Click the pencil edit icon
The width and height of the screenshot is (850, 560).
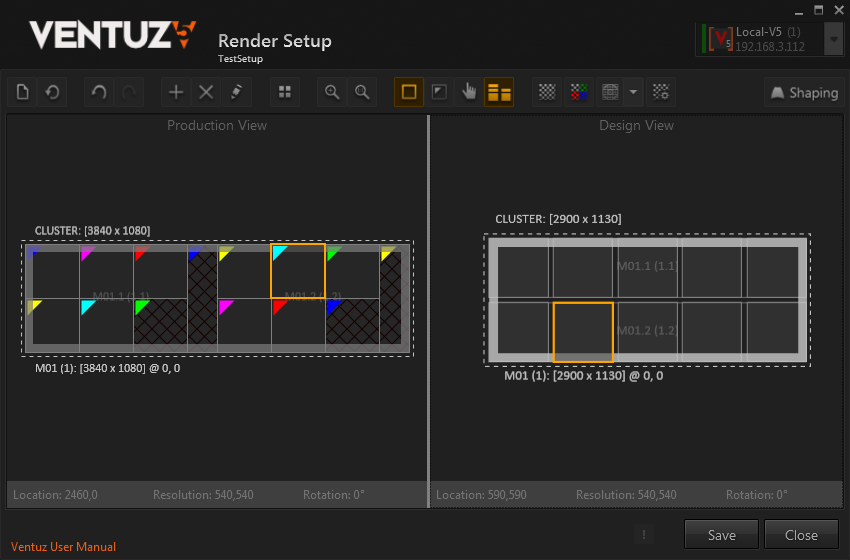point(236,92)
